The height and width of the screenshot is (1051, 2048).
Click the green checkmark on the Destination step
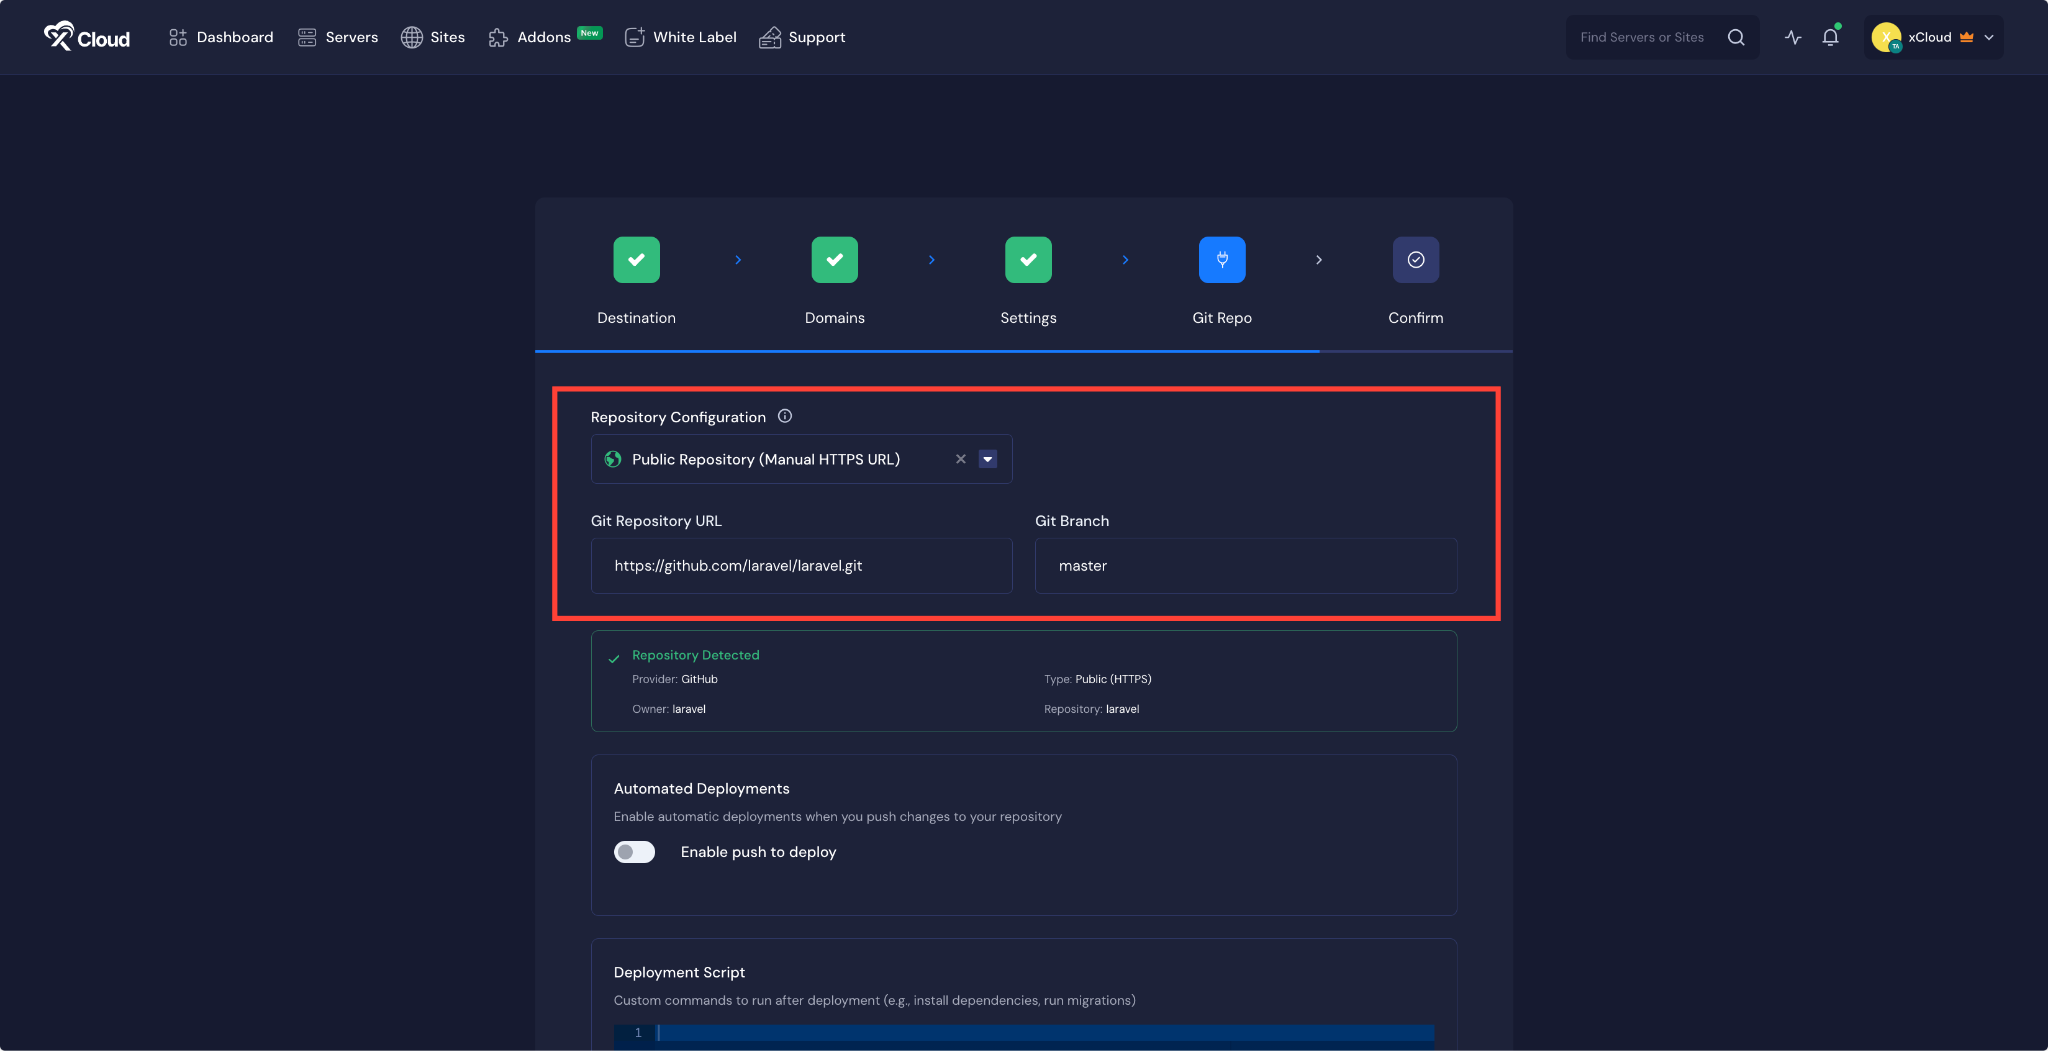click(636, 259)
